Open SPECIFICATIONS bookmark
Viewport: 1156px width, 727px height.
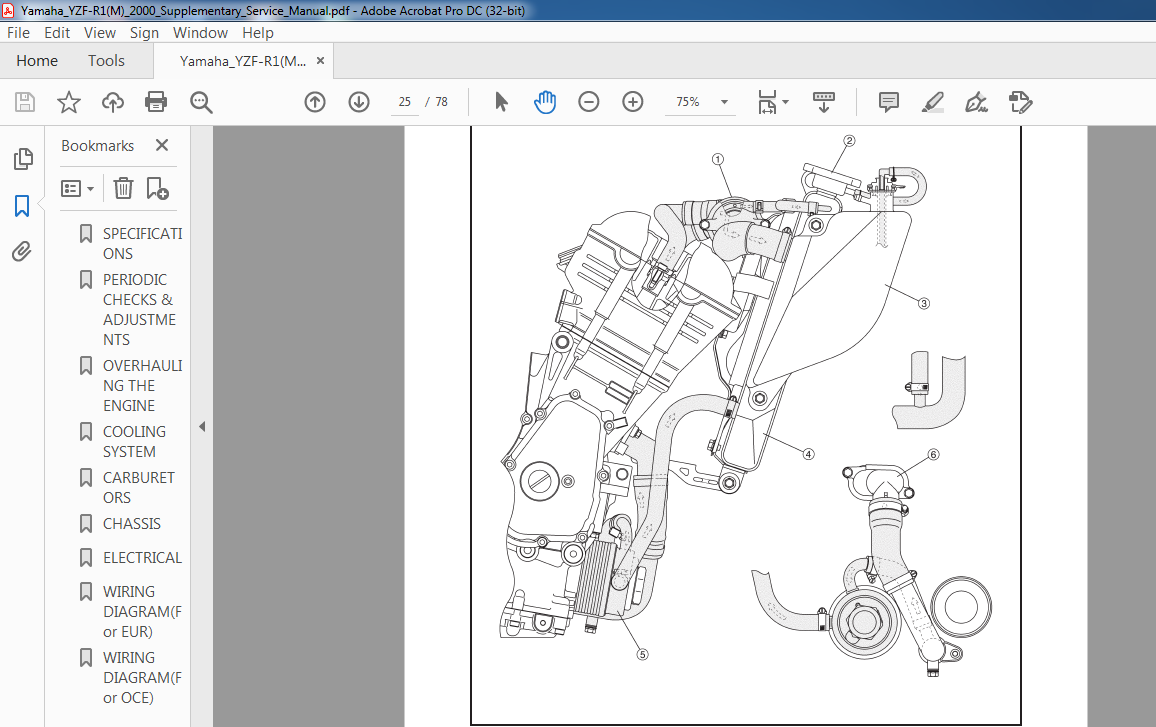pos(142,243)
